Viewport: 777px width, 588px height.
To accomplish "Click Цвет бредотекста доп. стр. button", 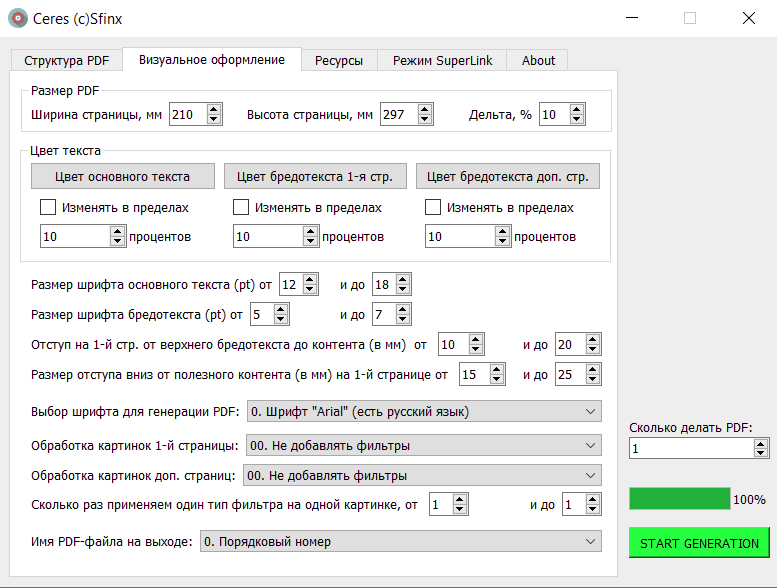I will click(x=507, y=176).
